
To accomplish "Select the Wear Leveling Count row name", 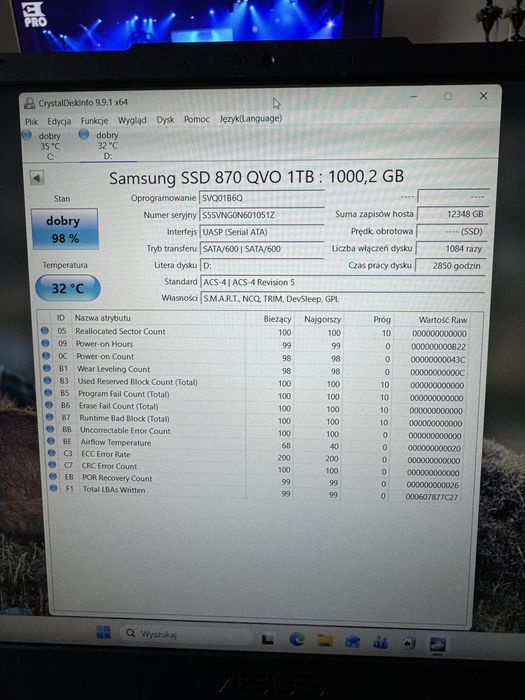I will [113, 369].
